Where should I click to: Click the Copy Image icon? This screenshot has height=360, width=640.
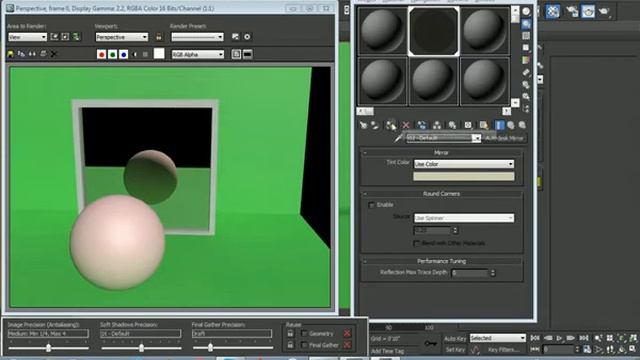pyautogui.click(x=21, y=54)
